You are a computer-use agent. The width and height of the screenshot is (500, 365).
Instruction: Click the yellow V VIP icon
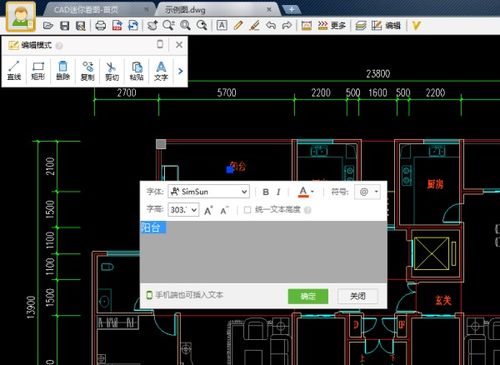[x=416, y=26]
